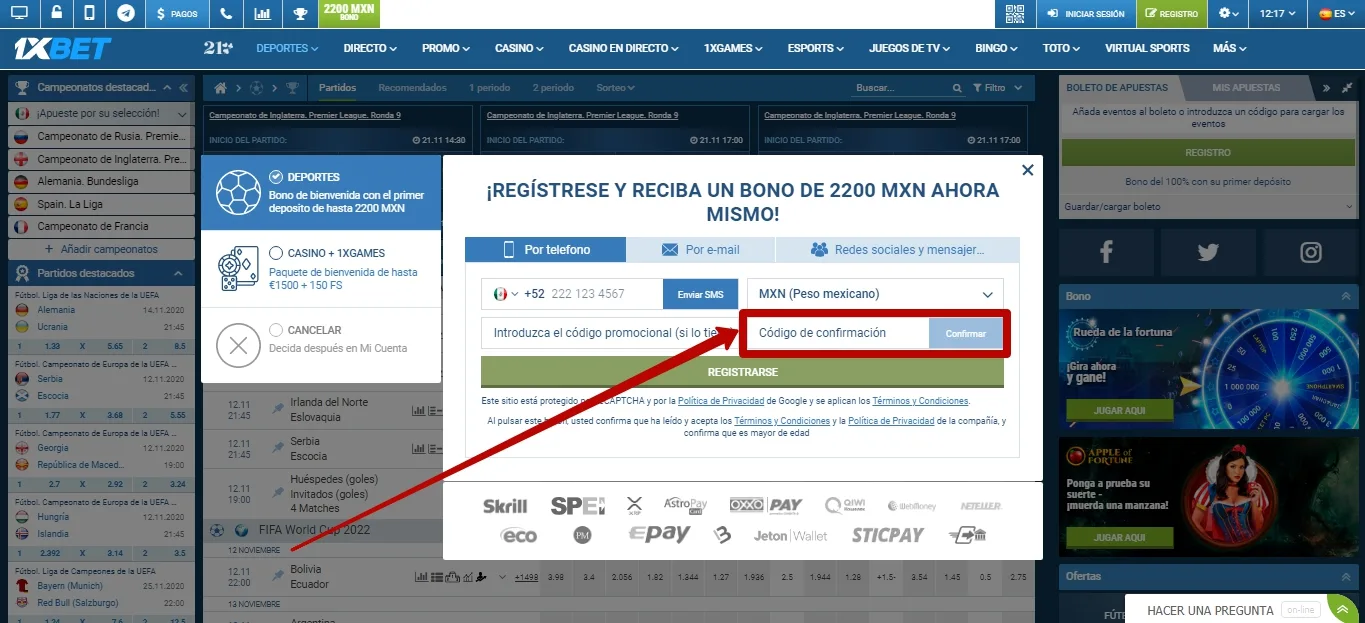1365x623 pixels.
Task: Open the +52 country code selector
Action: coord(518,294)
